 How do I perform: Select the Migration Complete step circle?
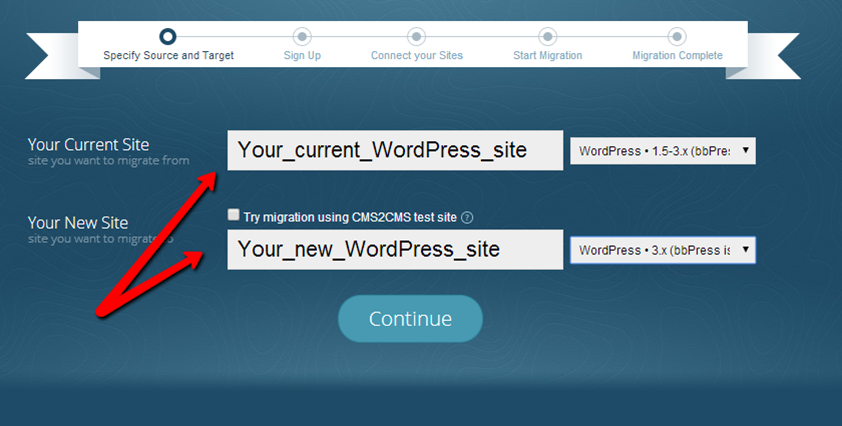click(677, 37)
